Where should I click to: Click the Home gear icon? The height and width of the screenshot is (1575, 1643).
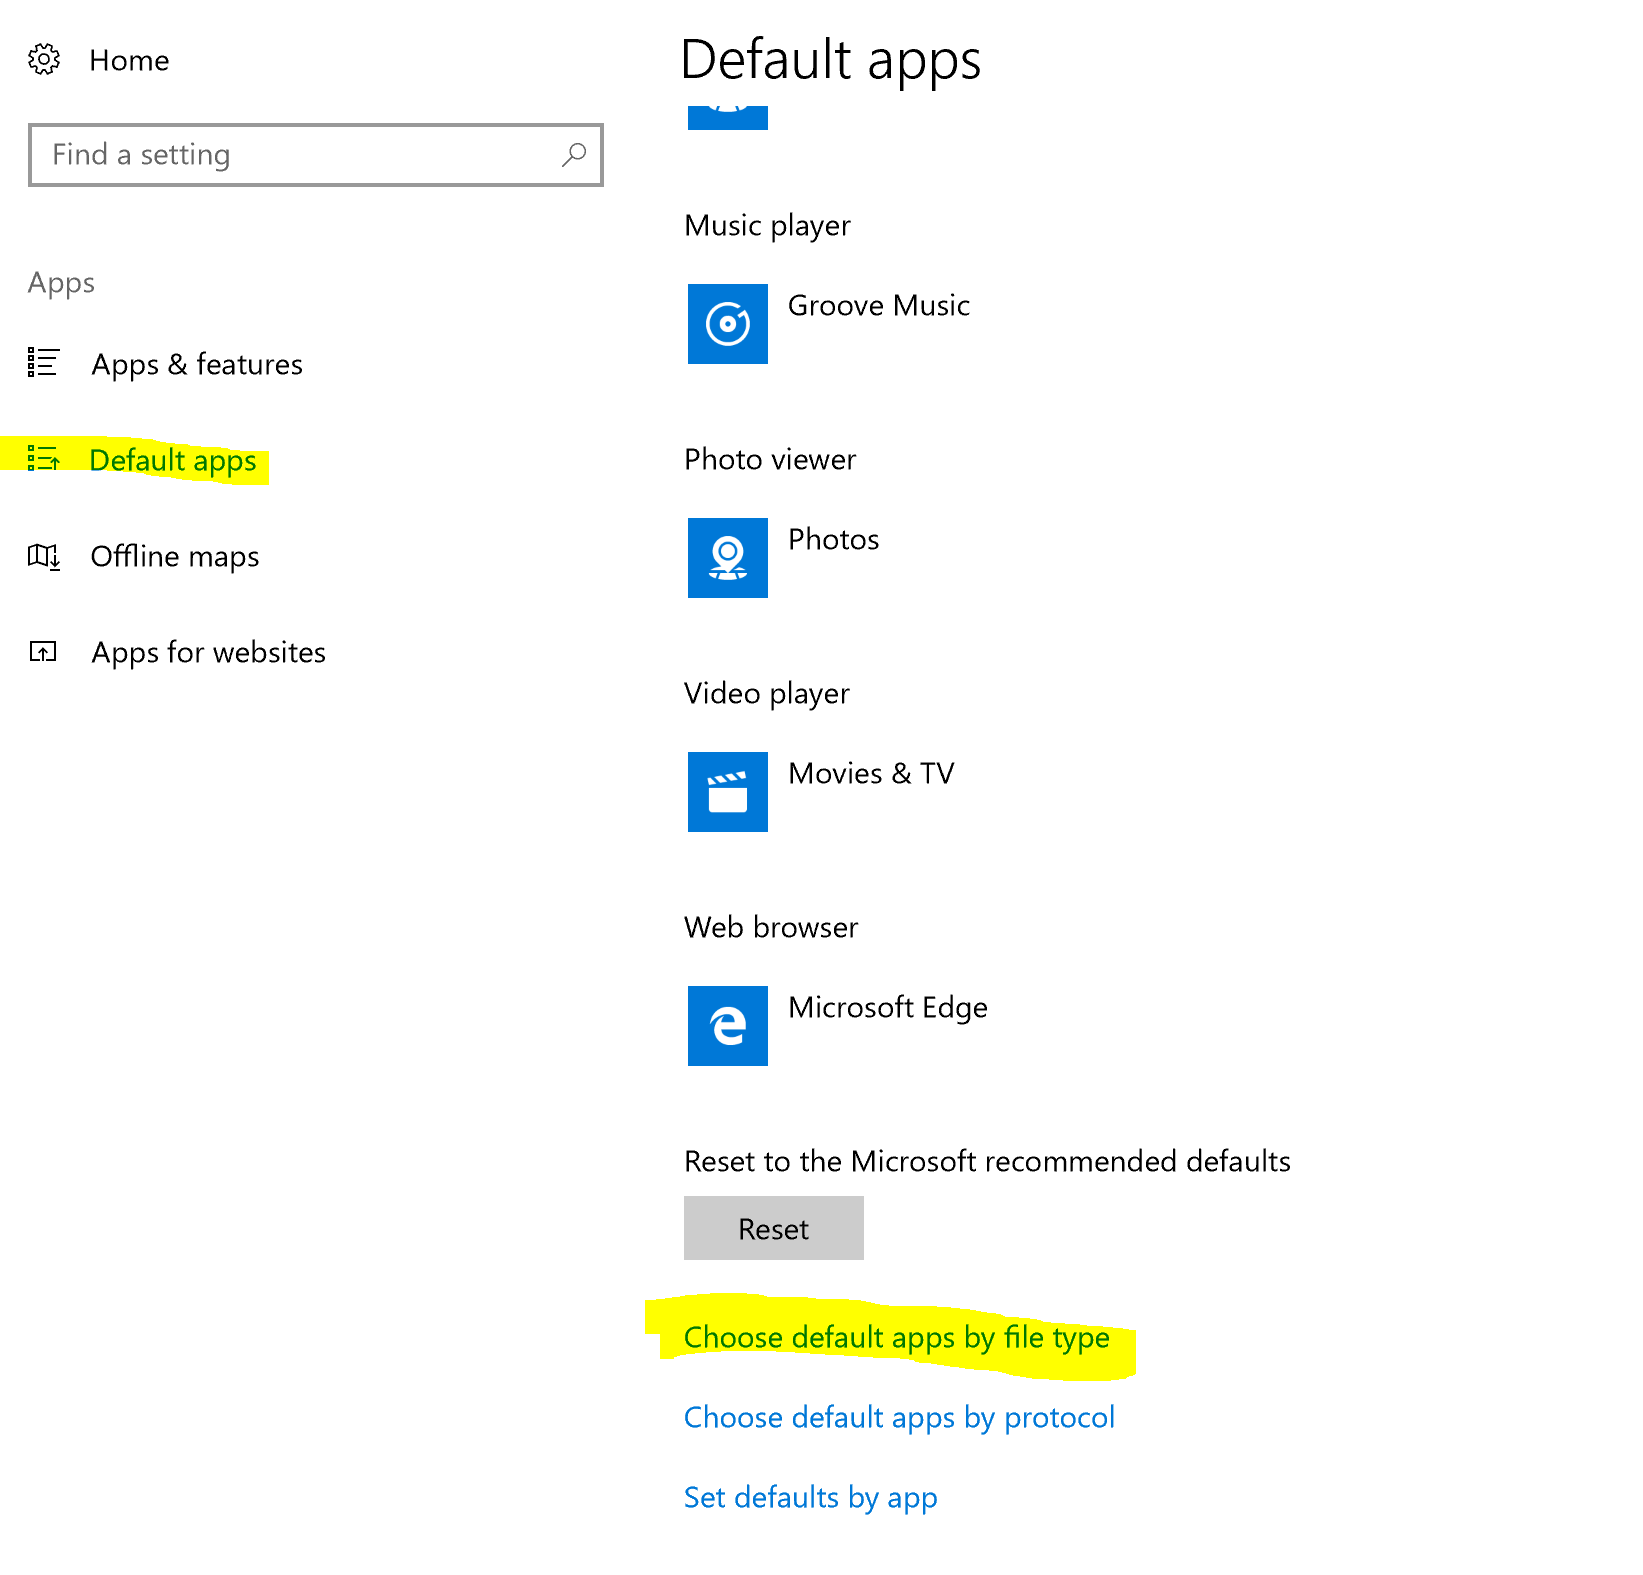[x=44, y=60]
